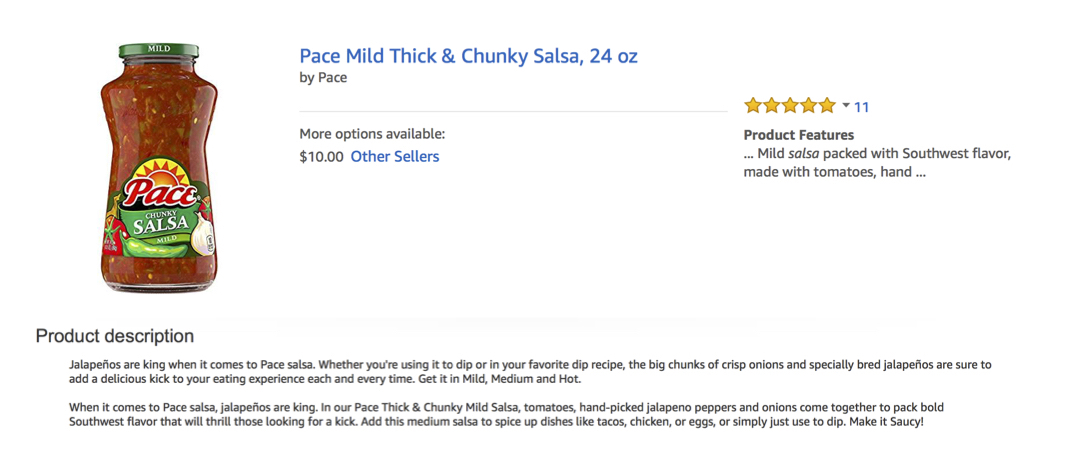Click the fifth gold rating star

pyautogui.click(x=827, y=105)
